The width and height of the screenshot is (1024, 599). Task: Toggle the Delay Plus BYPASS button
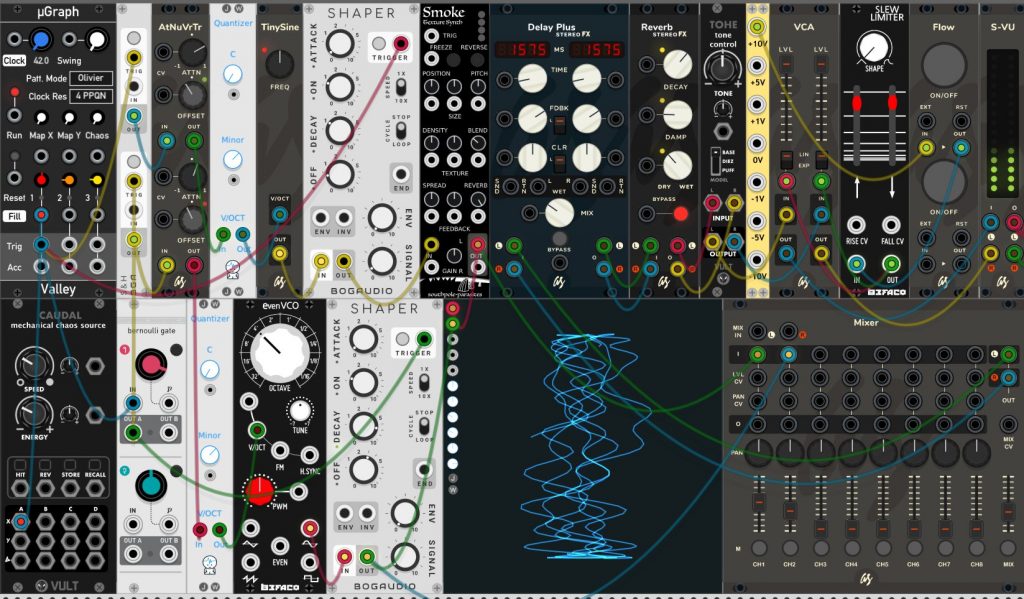click(x=559, y=238)
